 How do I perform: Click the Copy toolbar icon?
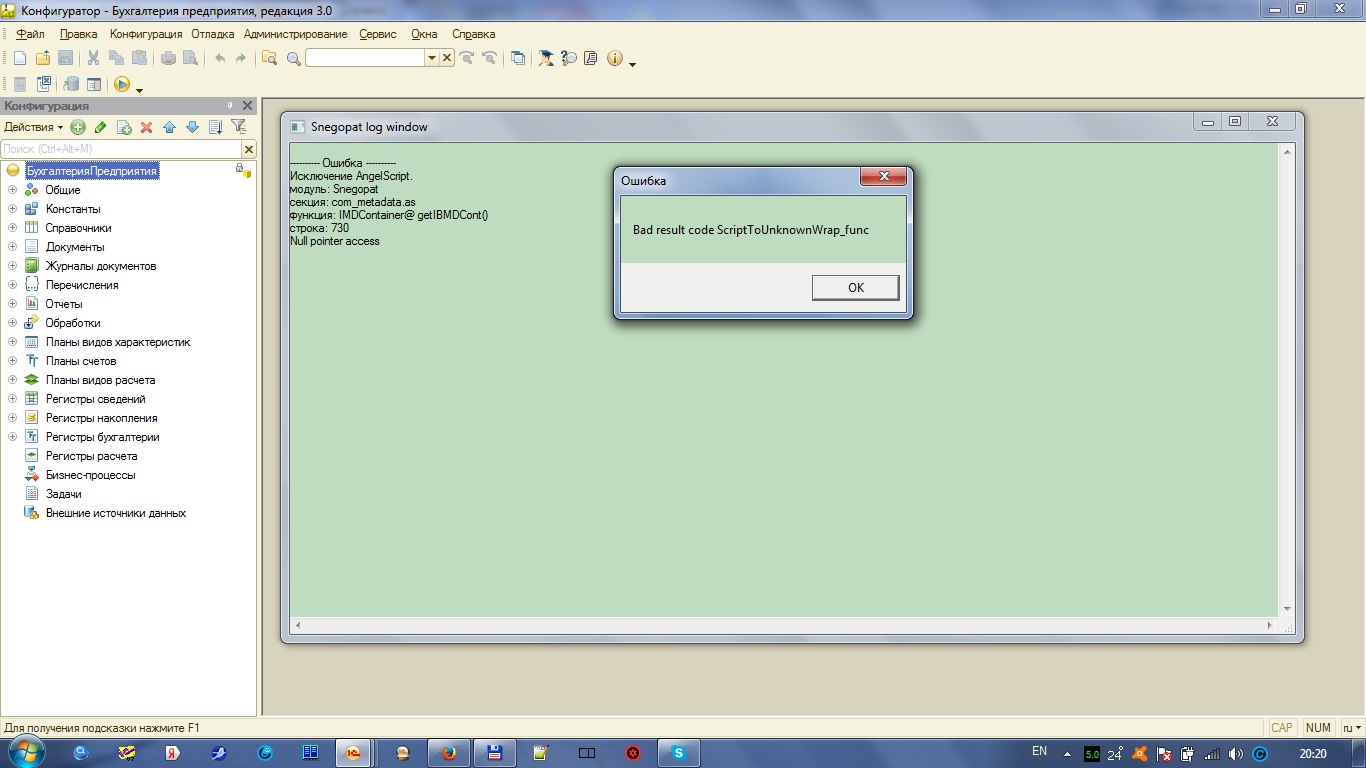point(117,58)
